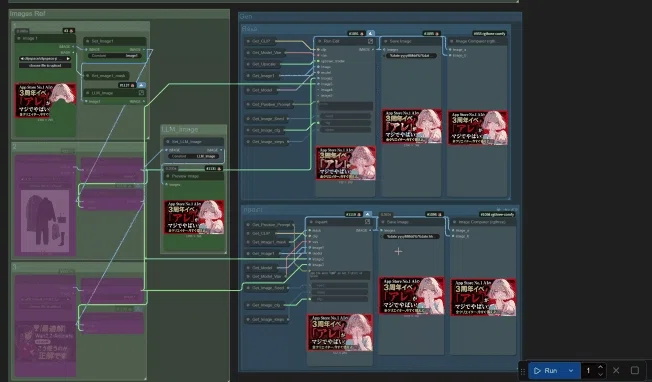Click the blue badge icon above LLM_Image node

141,85
